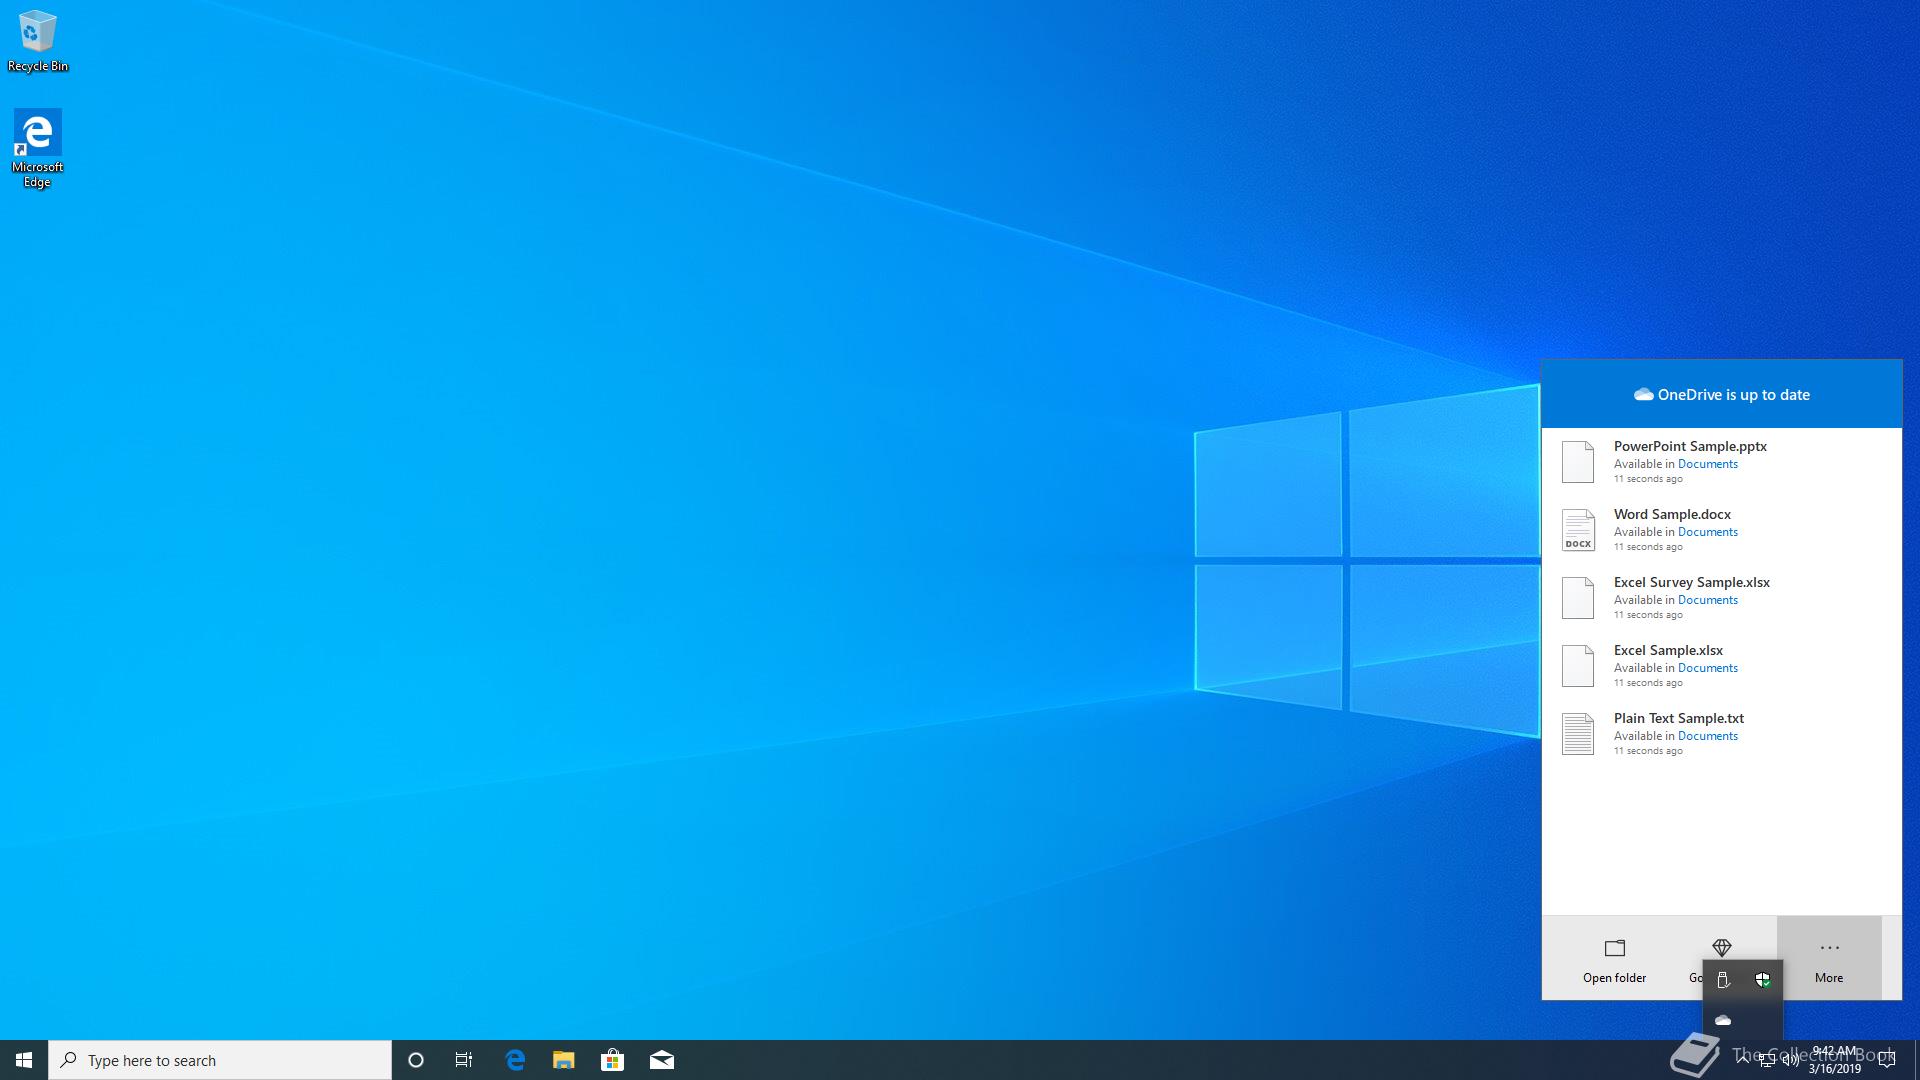The image size is (1920, 1080).
Task: Click the Type here to search box
Action: [x=220, y=1060]
